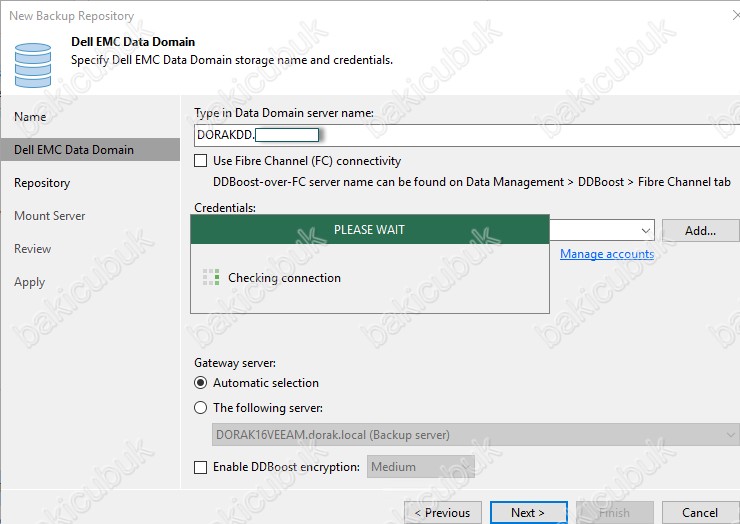Open the DORAK16VEEAM.dorak.local server dropdown
740x524 pixels.
475,434
